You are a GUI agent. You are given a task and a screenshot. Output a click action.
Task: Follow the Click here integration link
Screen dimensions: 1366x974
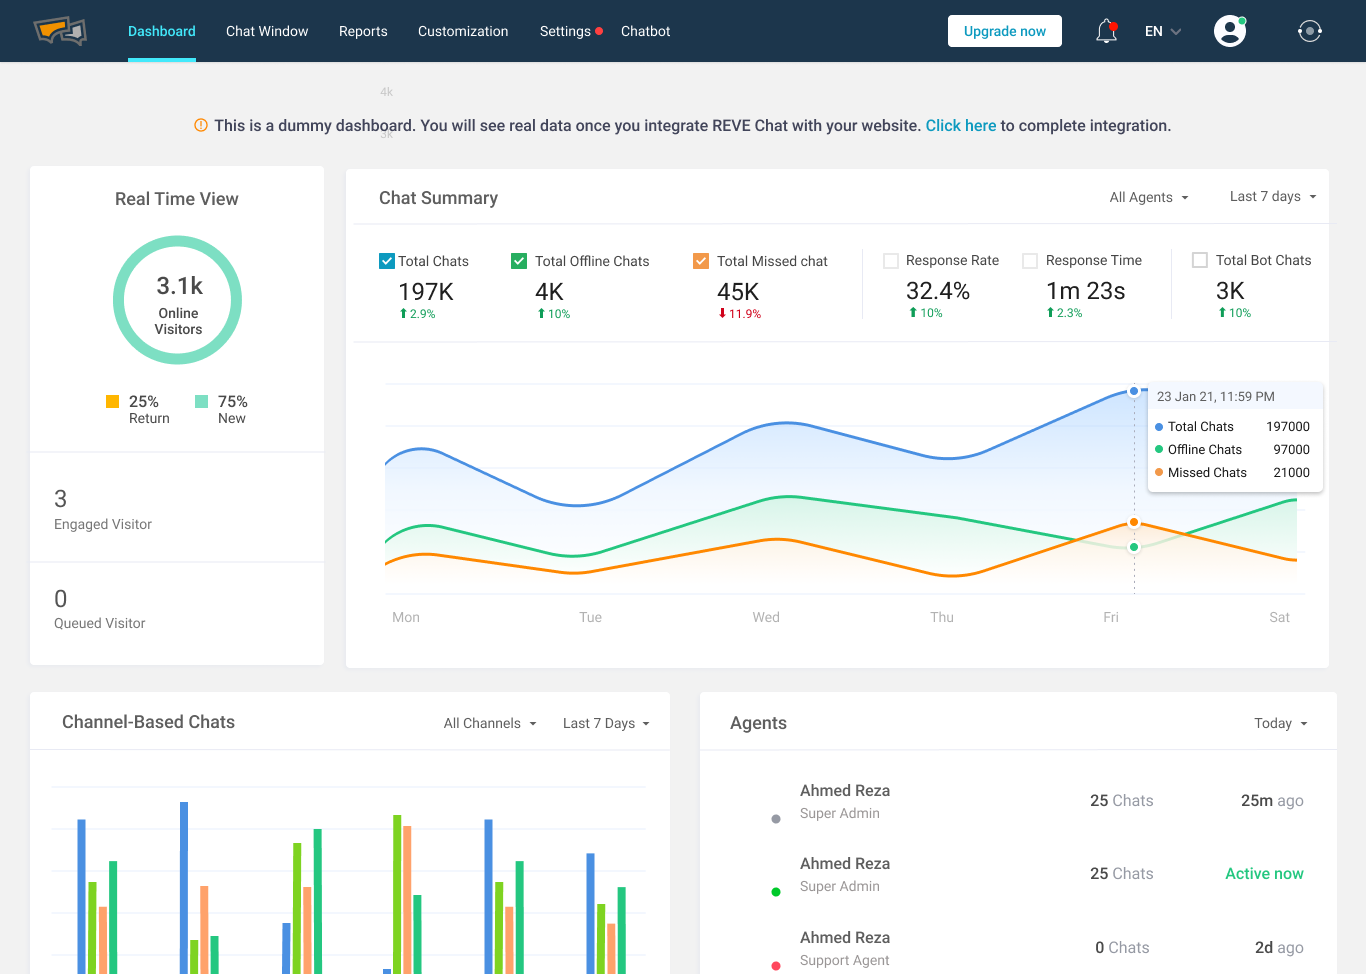(x=960, y=126)
